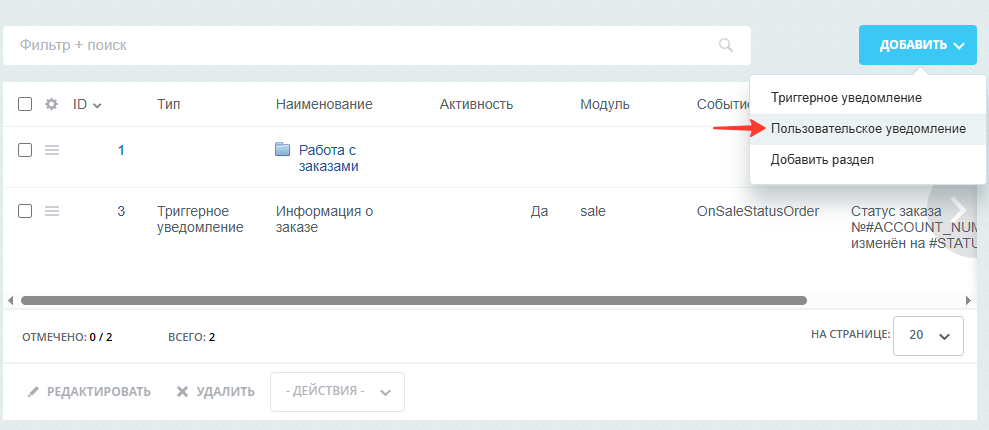989x430 pixels.
Task: Toggle the select-all header checkbox
Action: point(25,104)
